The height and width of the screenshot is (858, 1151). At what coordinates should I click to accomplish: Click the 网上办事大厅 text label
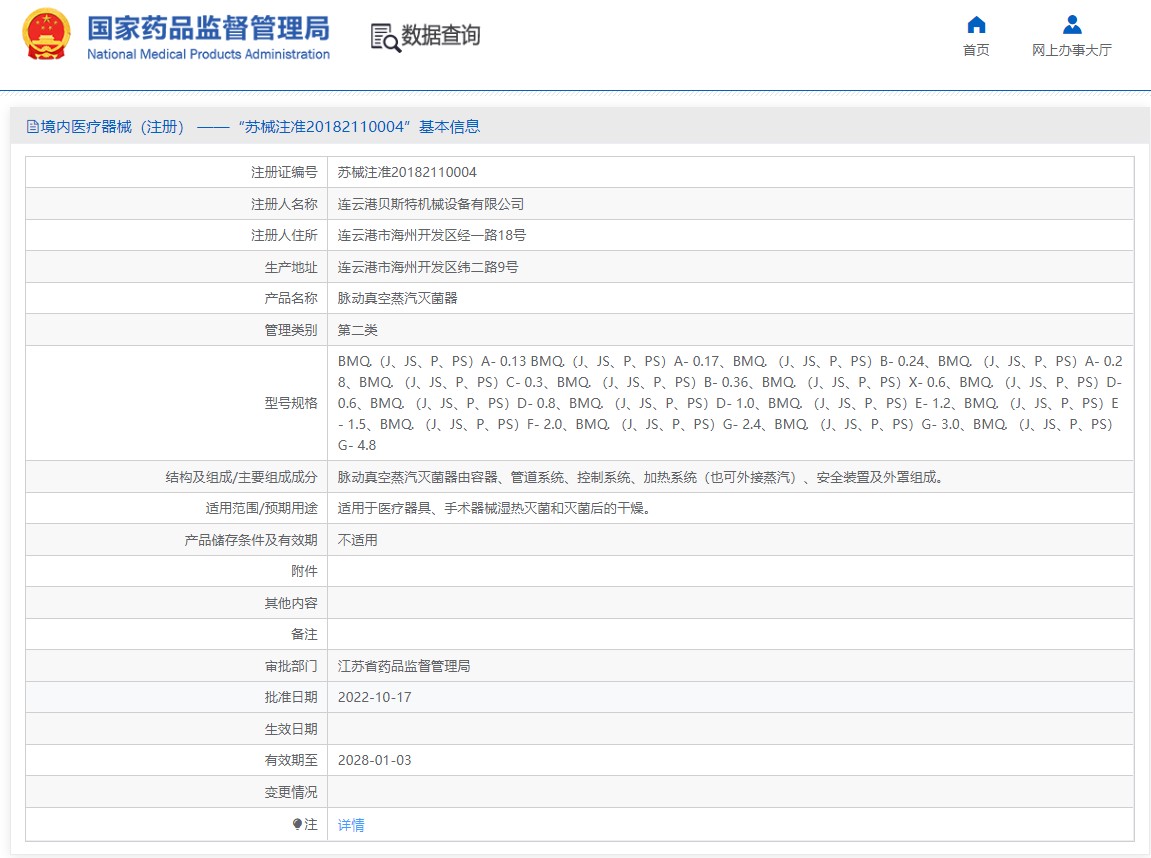click(x=1072, y=50)
